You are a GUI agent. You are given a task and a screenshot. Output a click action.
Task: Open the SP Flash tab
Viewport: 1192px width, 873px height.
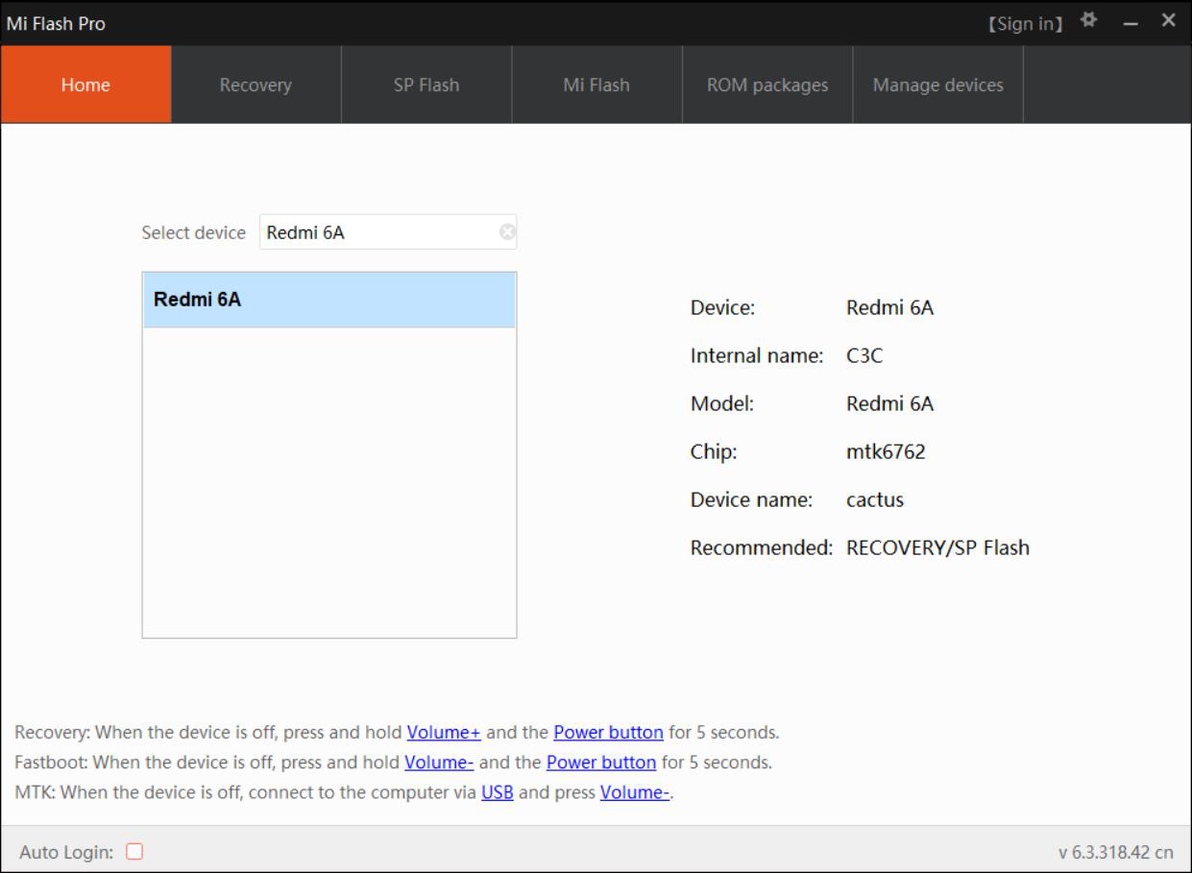click(426, 84)
